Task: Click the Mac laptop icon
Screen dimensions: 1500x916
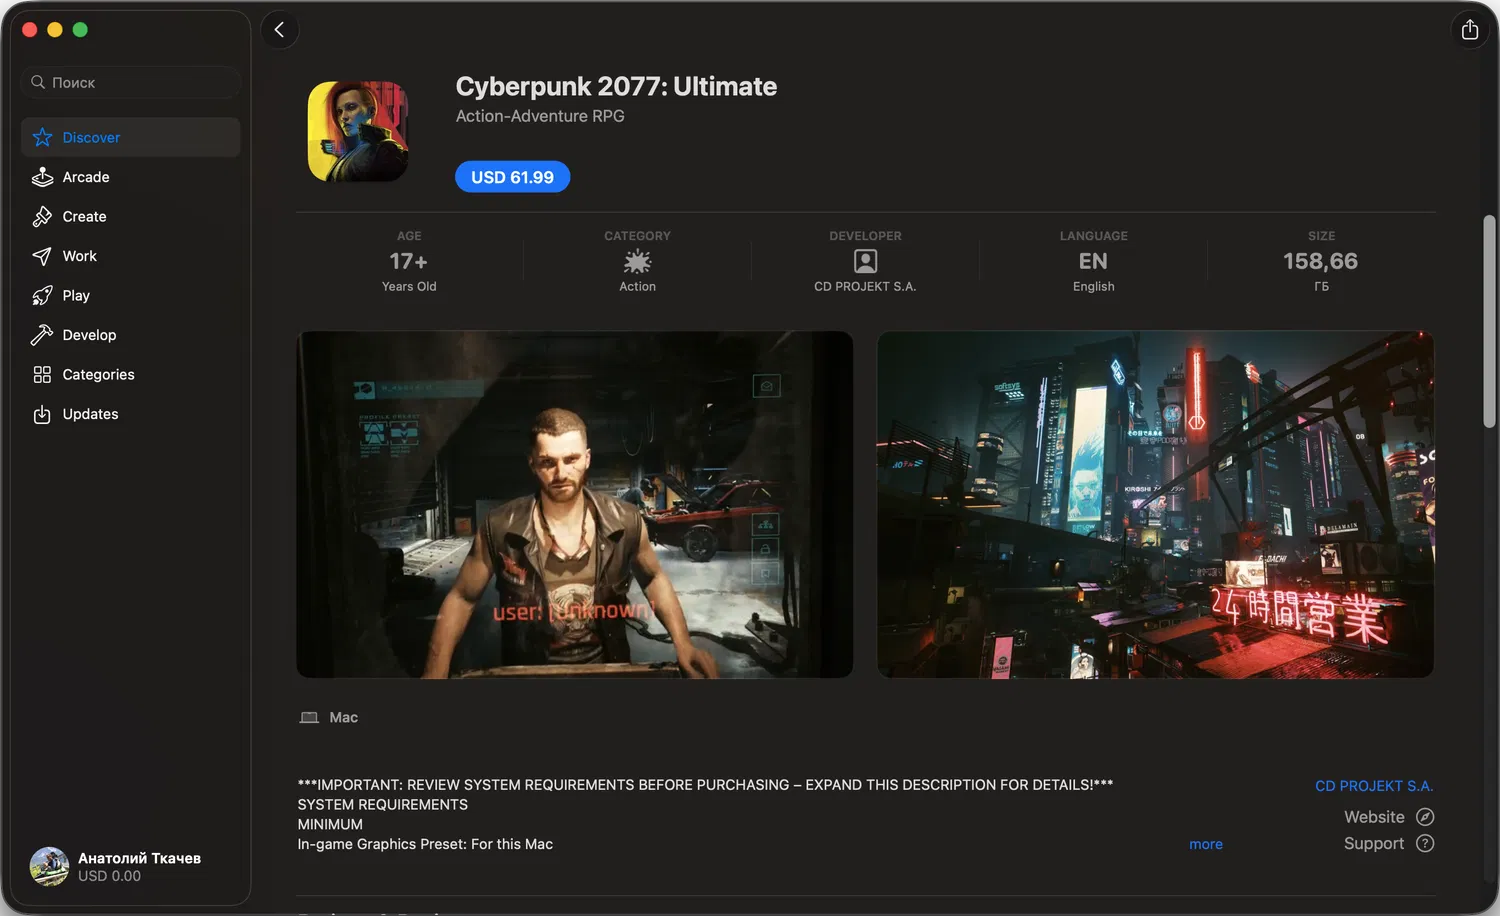Action: pyautogui.click(x=309, y=718)
